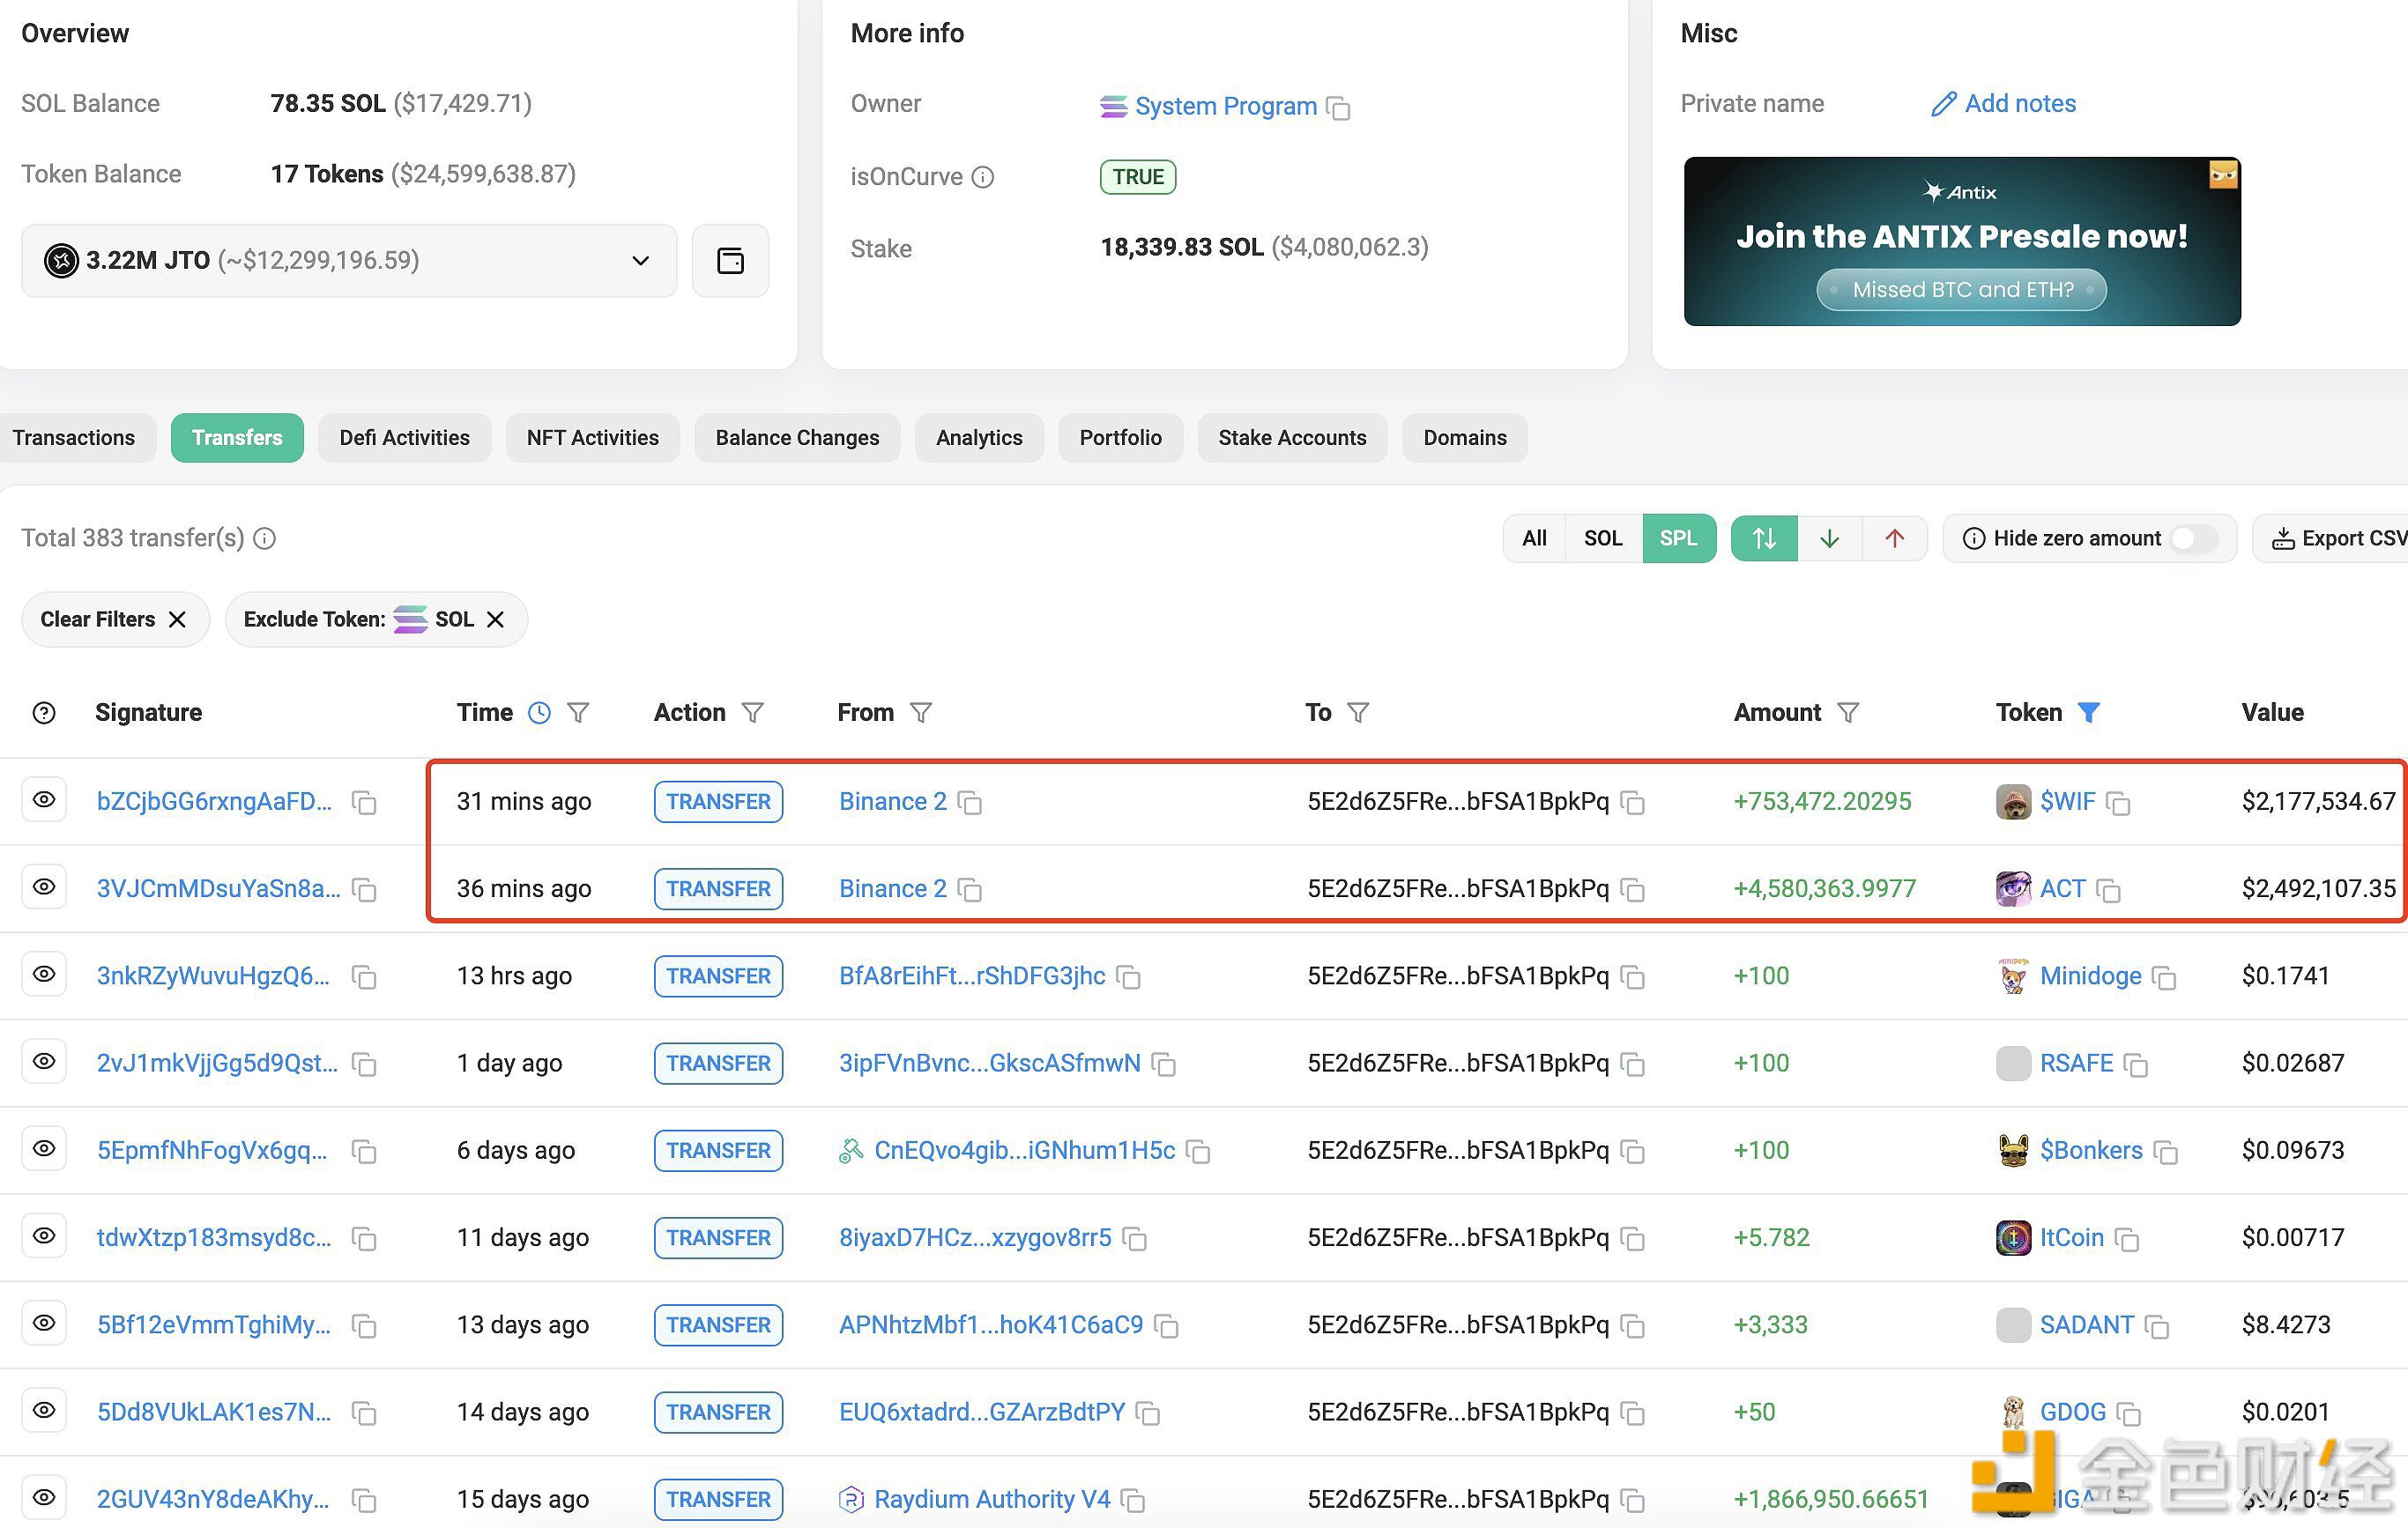Open the Binance 2 sender link for $WIF
Screen dimensions: 2408x1528
[892, 802]
